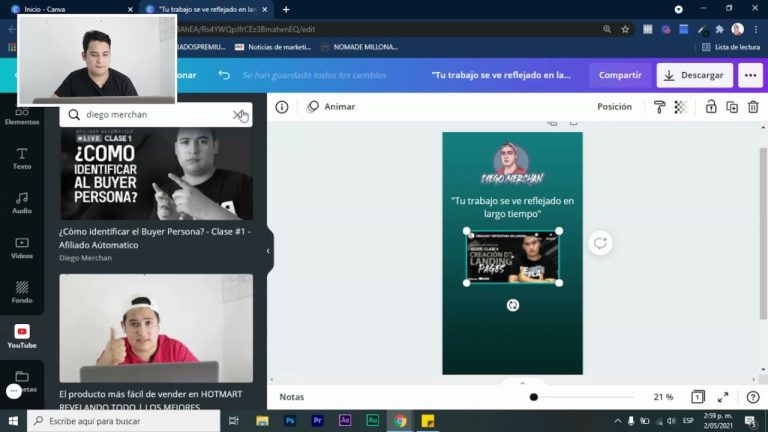Viewport: 768px width, 432px height.
Task: Open Premiere Pro from the taskbar
Action: 317,421
